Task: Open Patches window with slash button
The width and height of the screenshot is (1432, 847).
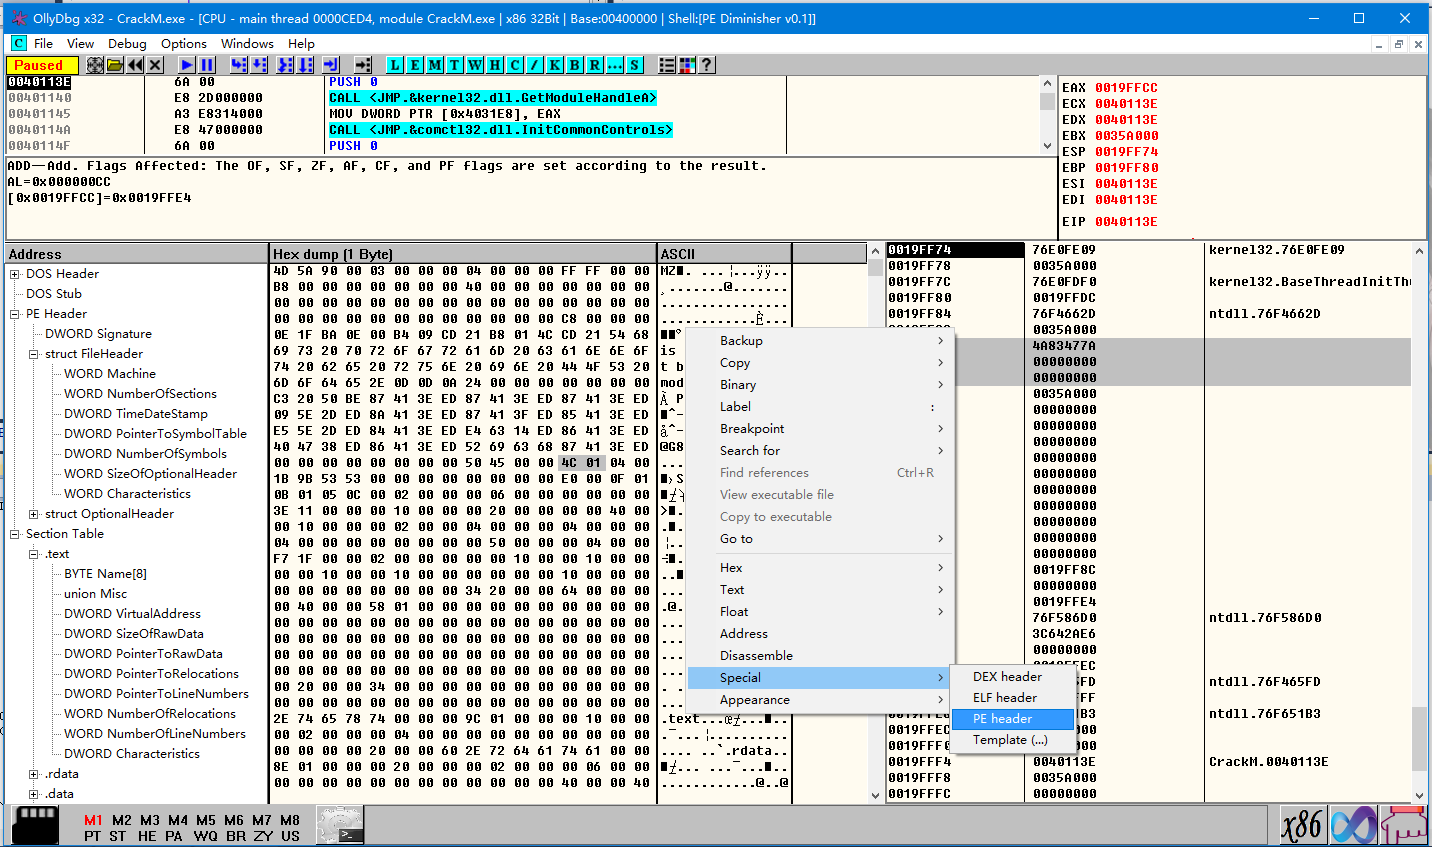Action: pos(535,65)
